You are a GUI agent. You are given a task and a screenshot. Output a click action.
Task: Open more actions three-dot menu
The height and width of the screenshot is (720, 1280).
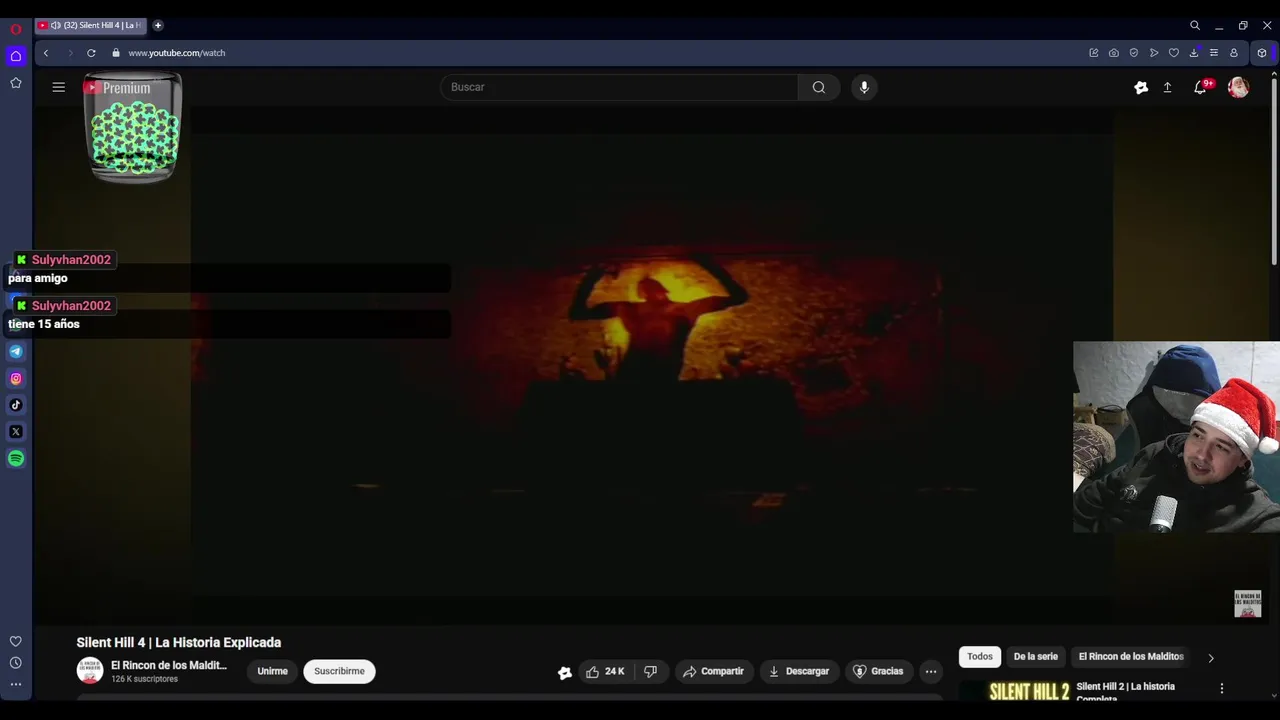click(x=931, y=671)
